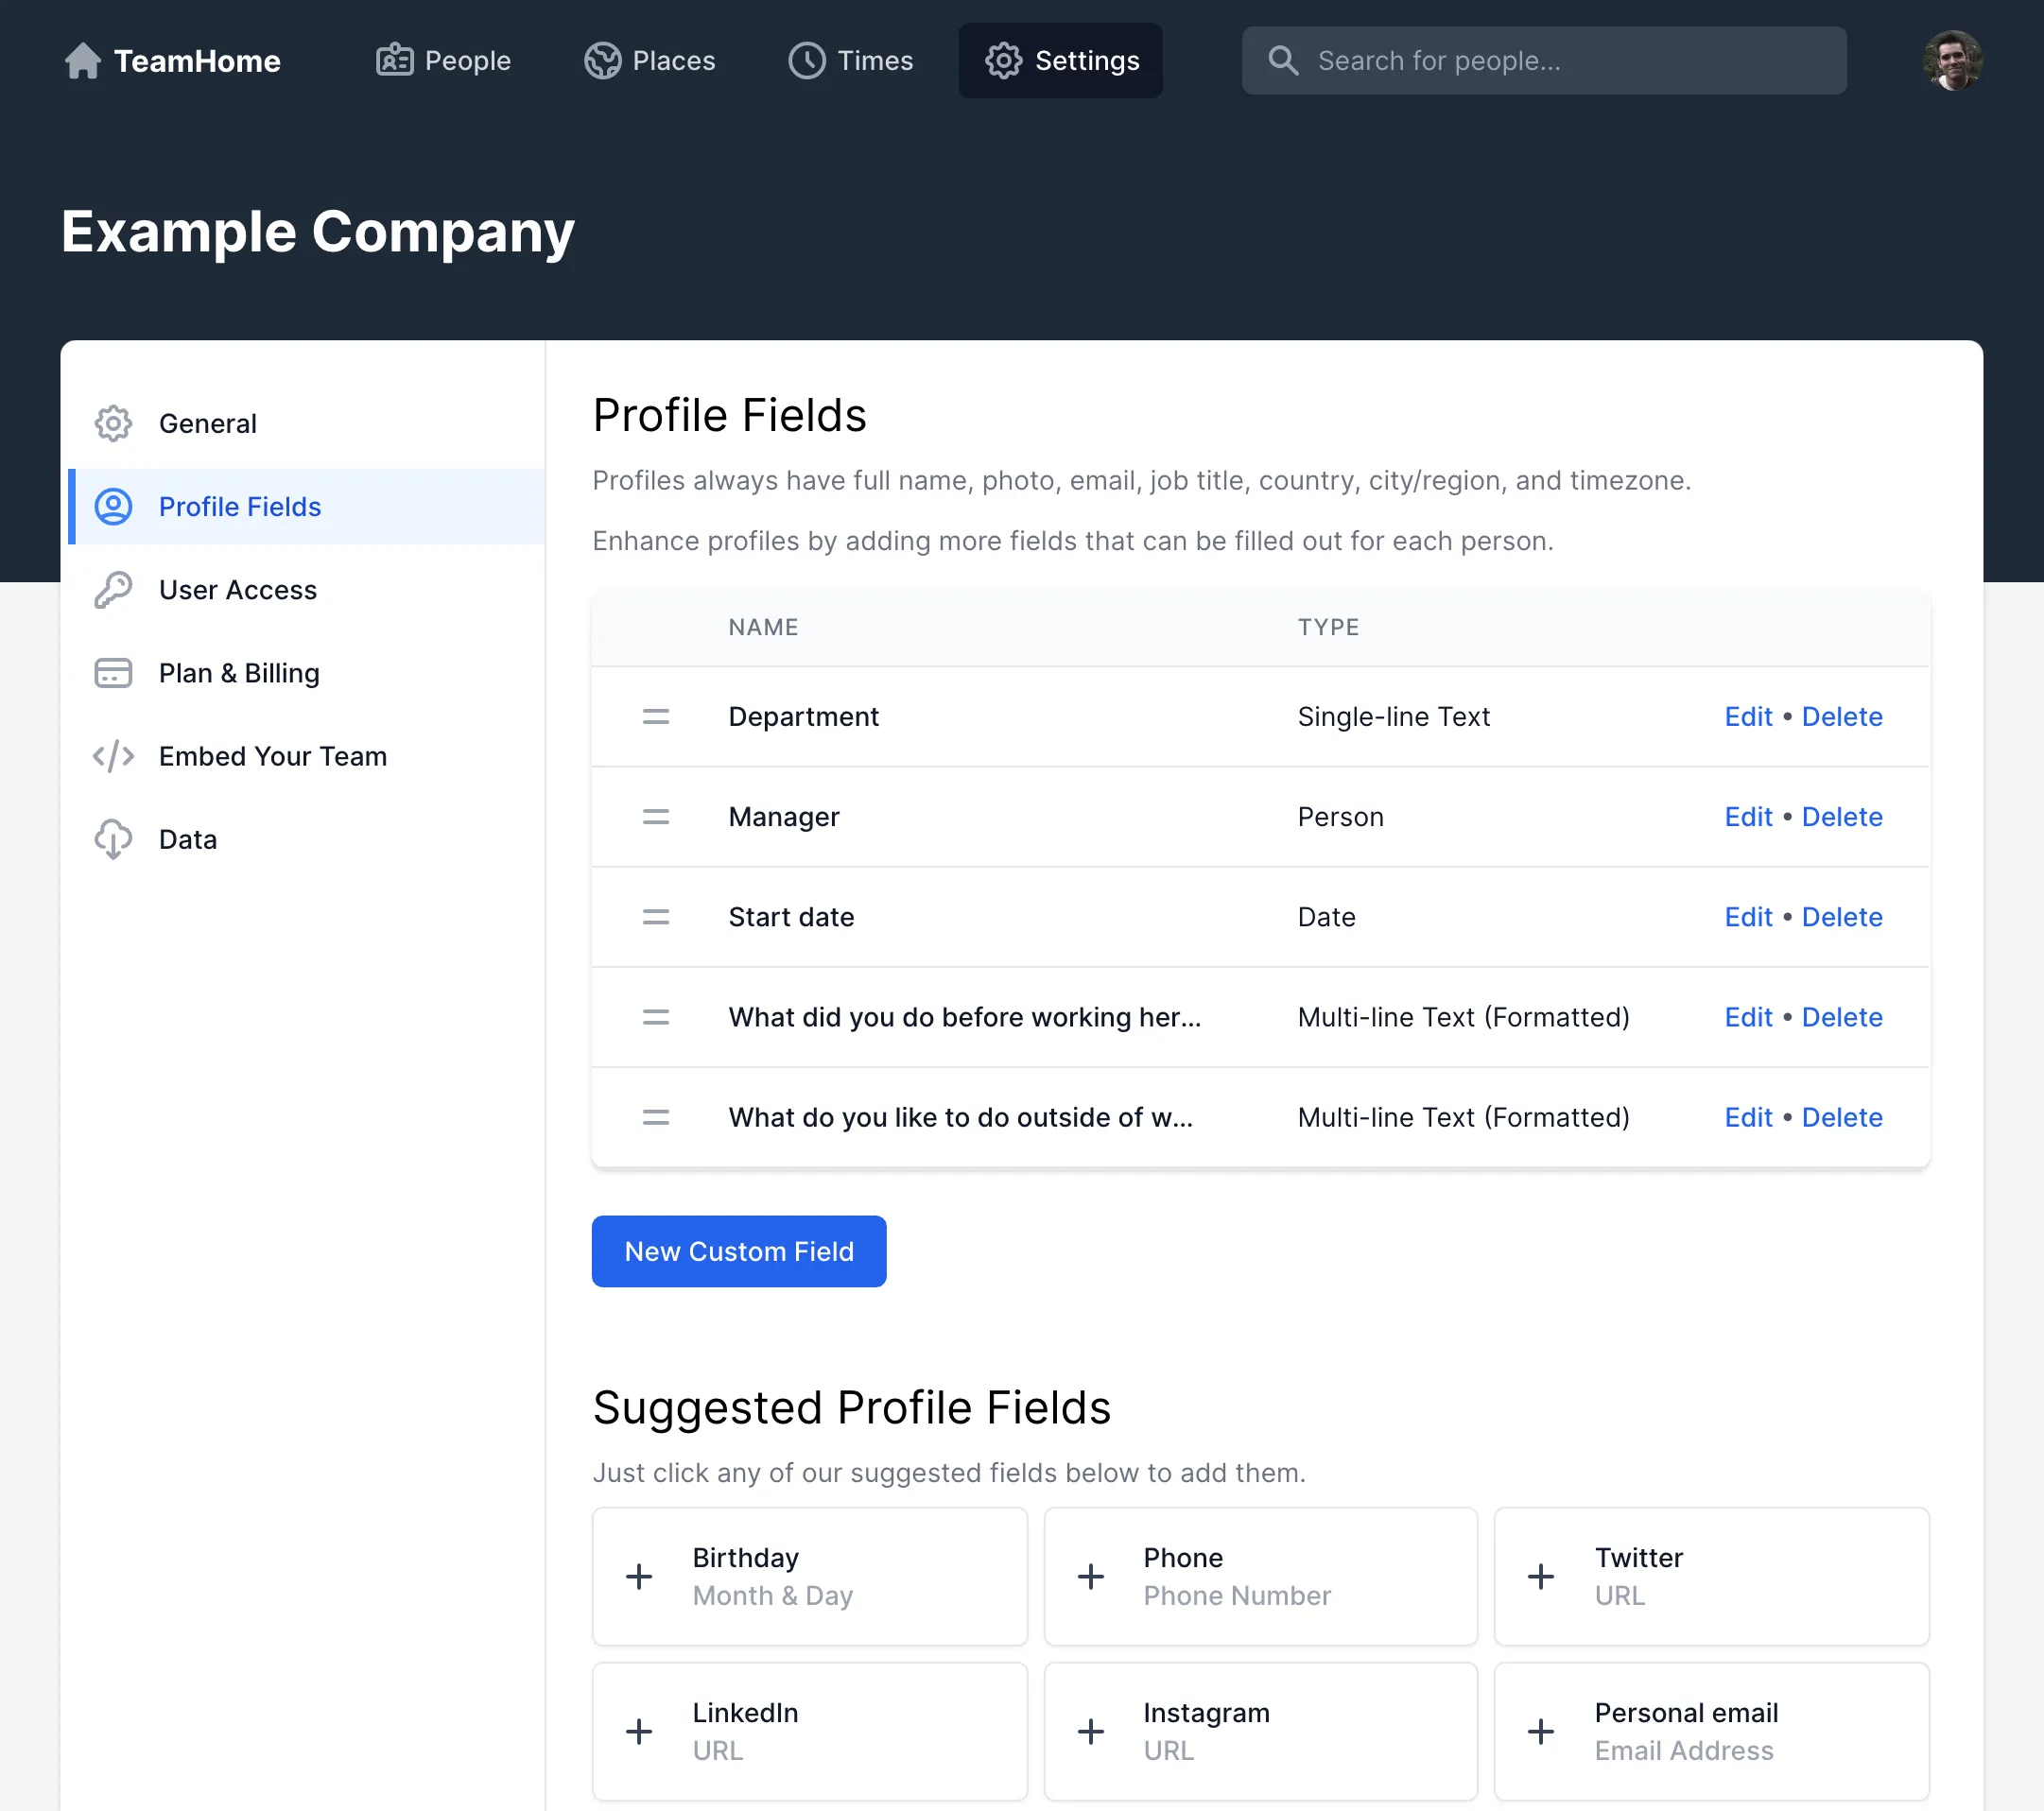
Task: Edit the Start date field
Action: click(x=1748, y=917)
